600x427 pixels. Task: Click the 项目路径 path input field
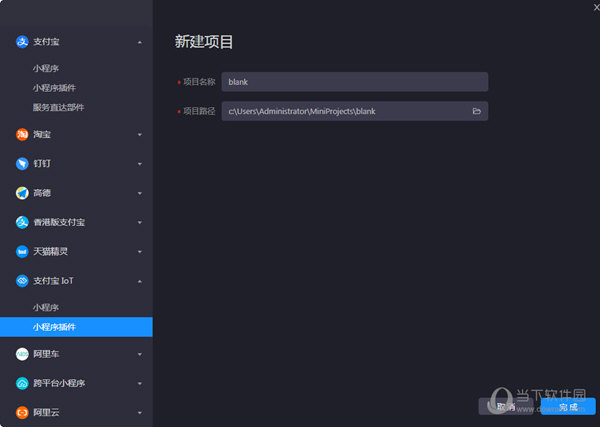(x=355, y=111)
